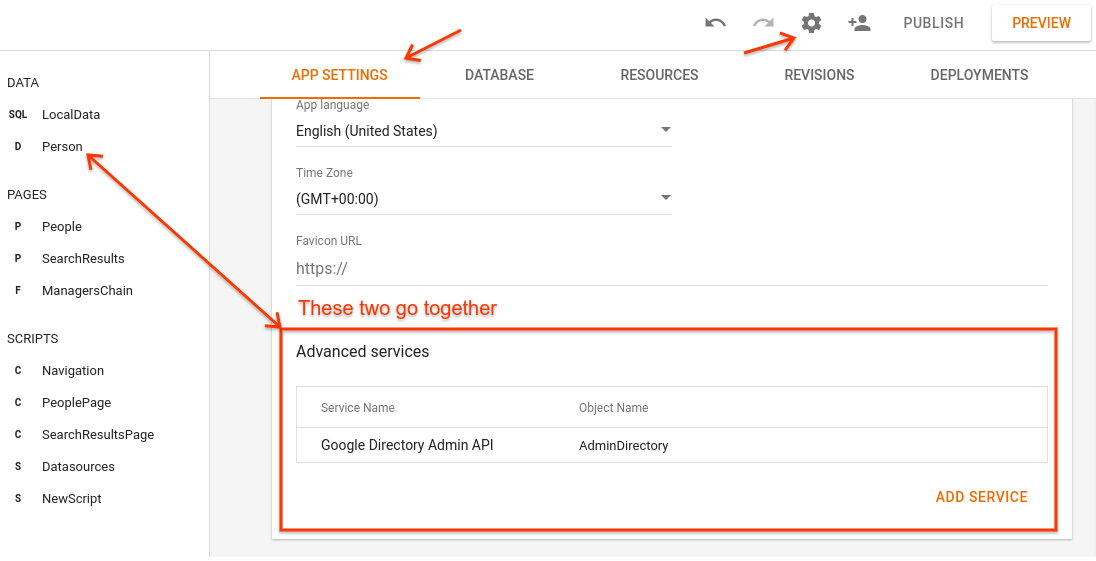Select the Google Directory Admin API row
Viewport: 1096px width, 561px height.
click(671, 446)
